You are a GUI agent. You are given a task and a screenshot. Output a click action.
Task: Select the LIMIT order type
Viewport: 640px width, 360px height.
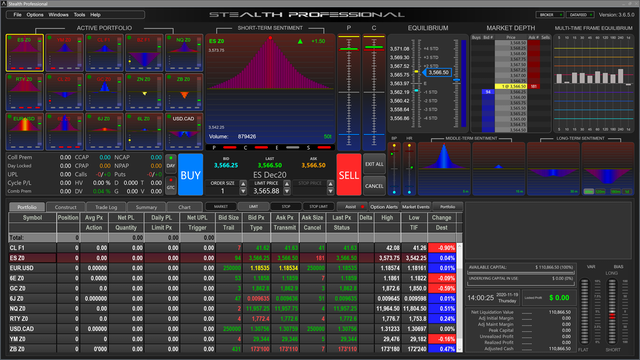click(x=253, y=207)
